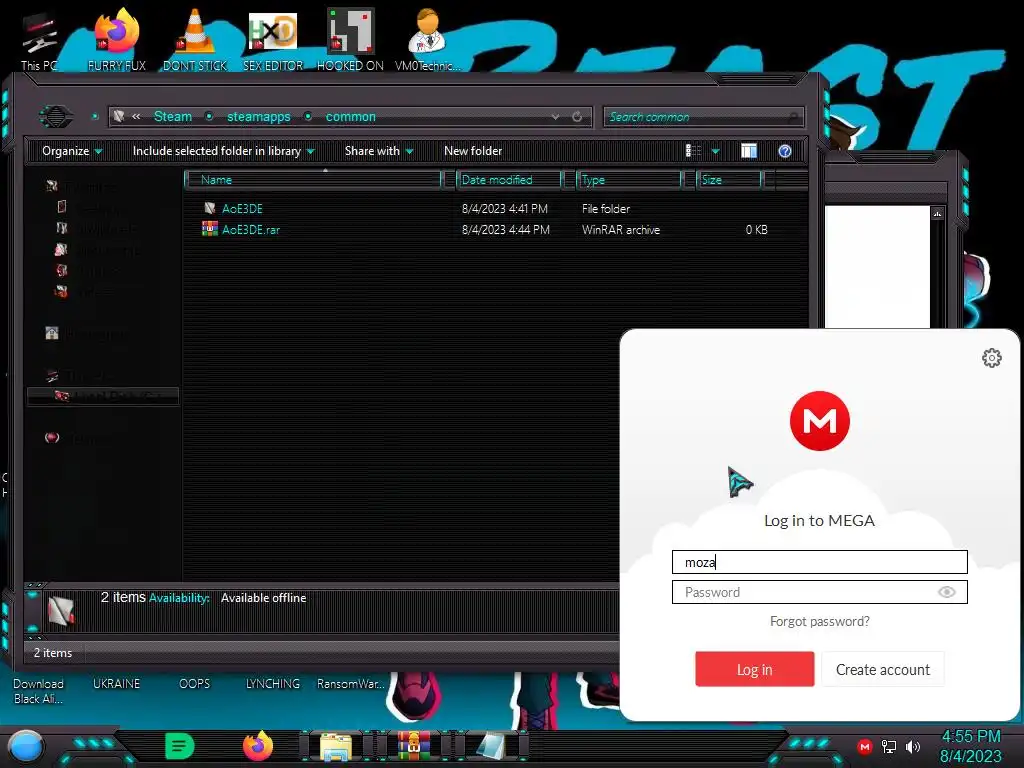This screenshot has height=768, width=1024.
Task: Click the AoE3DE folder icon
Action: (210, 208)
